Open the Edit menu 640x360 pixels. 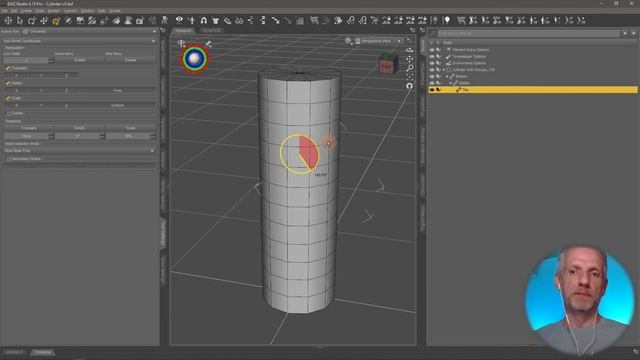pos(14,11)
